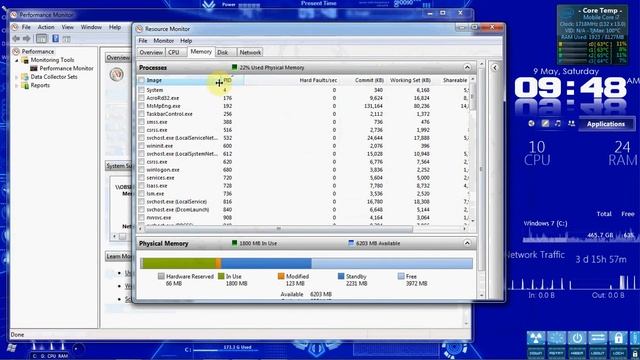Open Help menu in Resource Monitor
The width and height of the screenshot is (640, 360).
point(186,41)
